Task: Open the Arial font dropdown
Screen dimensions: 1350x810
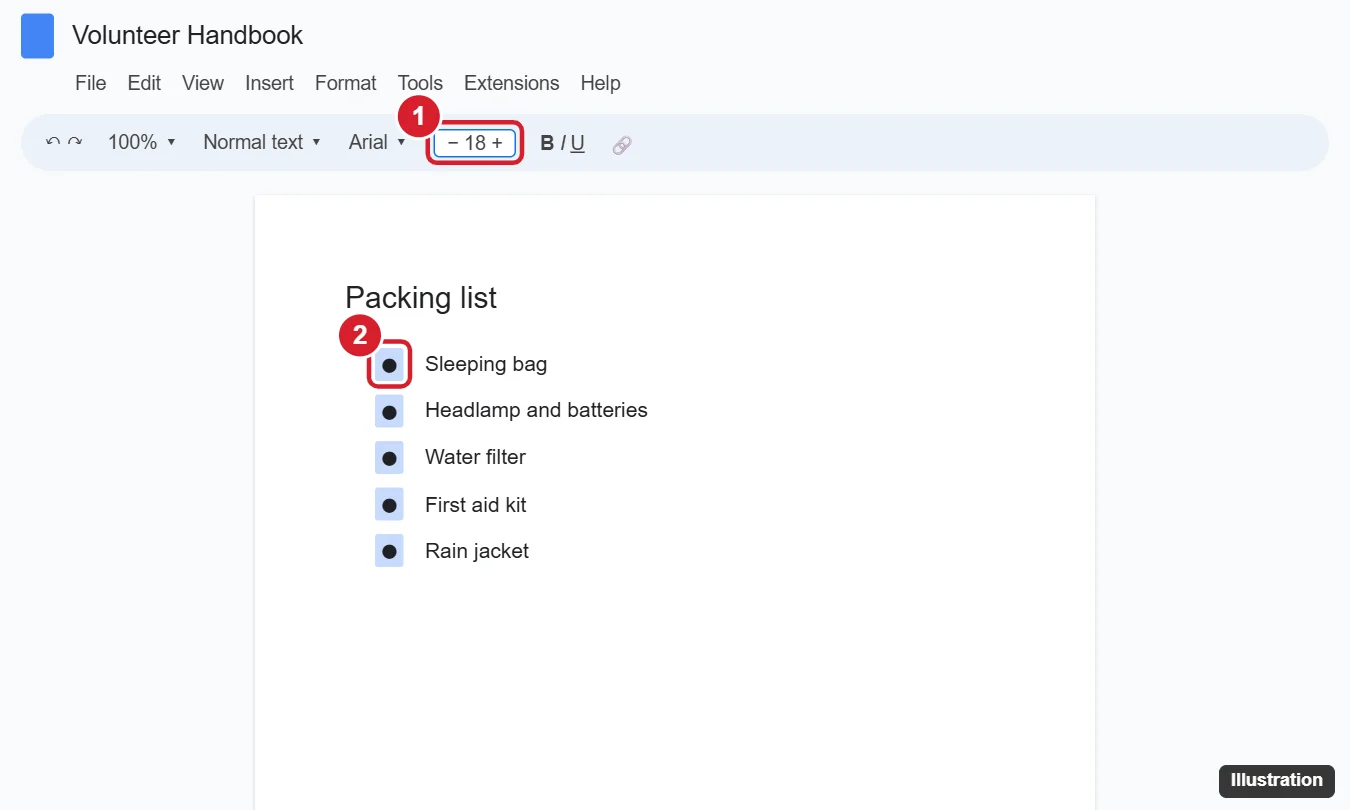Action: 377,142
